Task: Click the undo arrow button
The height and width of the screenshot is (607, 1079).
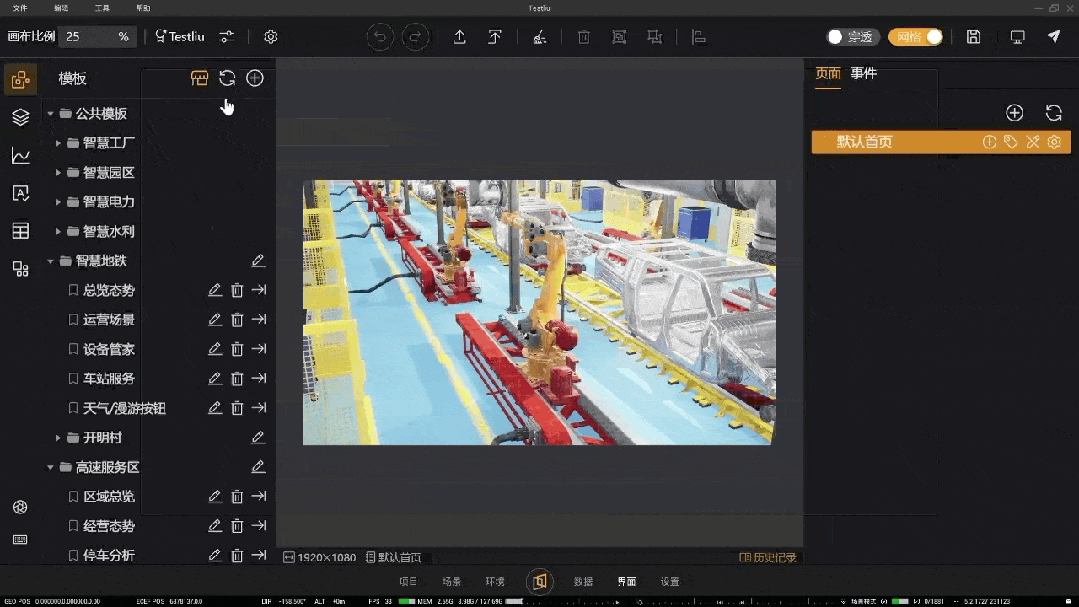Action: point(380,37)
